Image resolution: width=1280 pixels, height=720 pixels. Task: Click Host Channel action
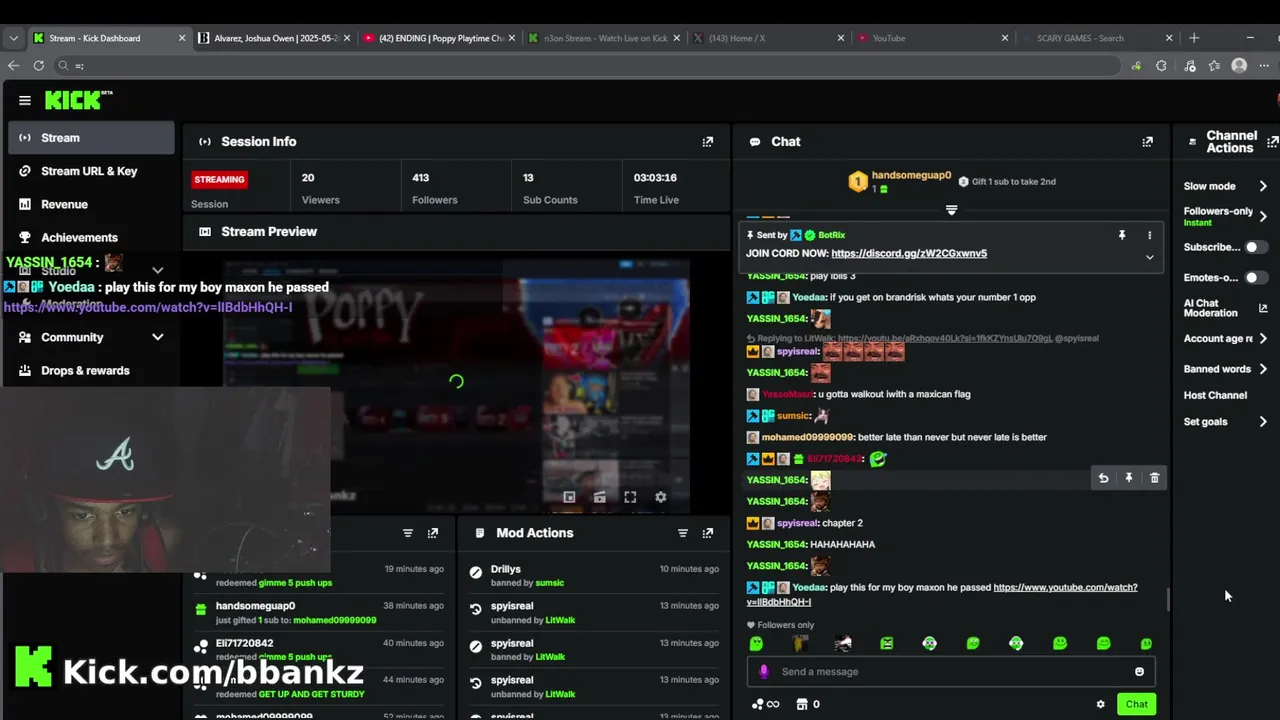pos(1215,395)
